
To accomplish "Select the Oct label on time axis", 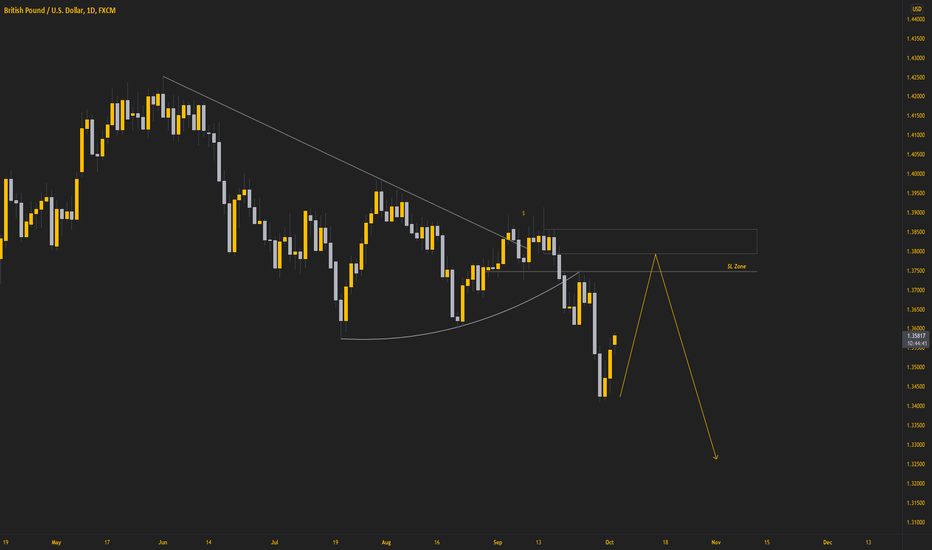I will tap(609, 542).
